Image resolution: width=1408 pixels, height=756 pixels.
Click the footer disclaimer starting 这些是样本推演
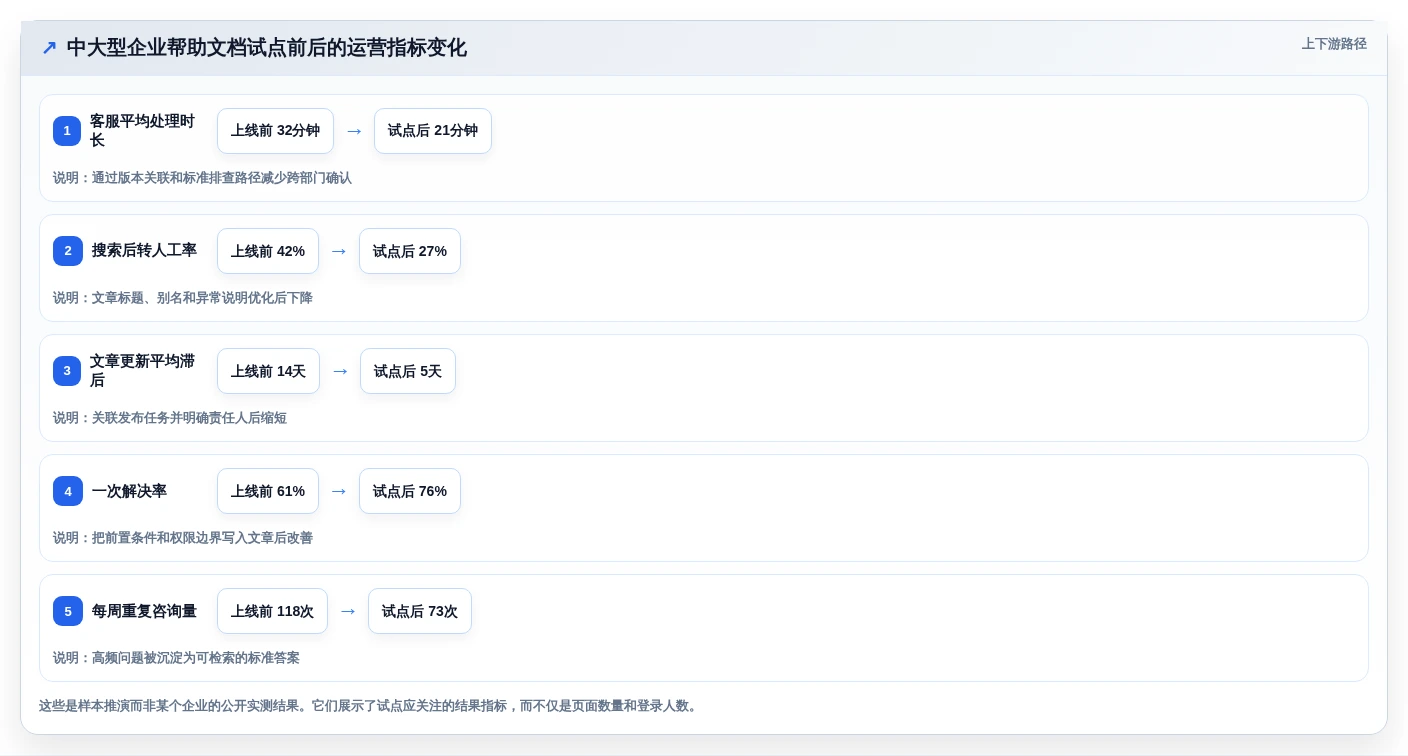click(370, 706)
